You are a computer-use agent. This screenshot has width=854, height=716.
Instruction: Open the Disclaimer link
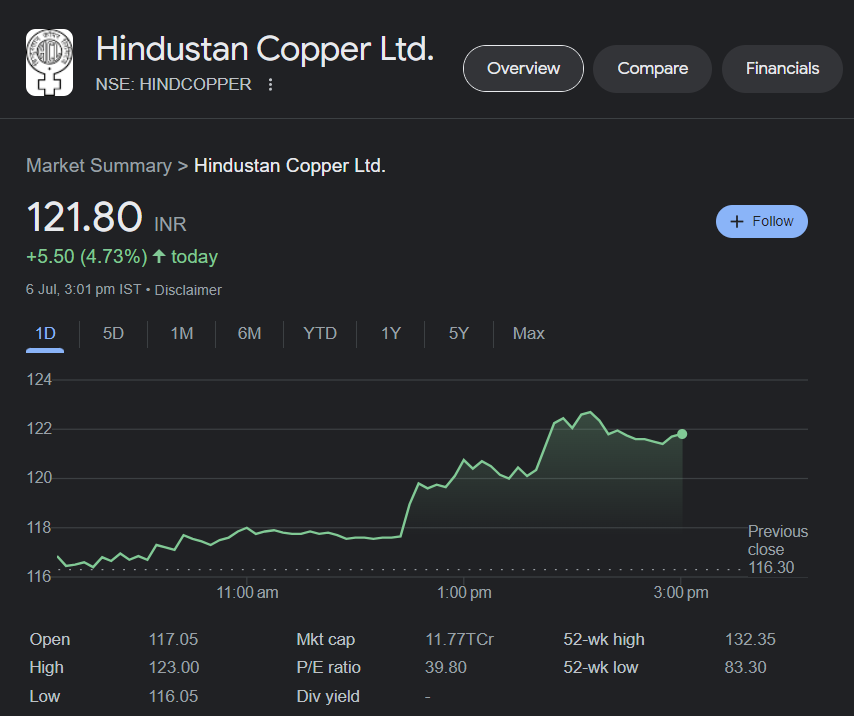click(x=188, y=290)
